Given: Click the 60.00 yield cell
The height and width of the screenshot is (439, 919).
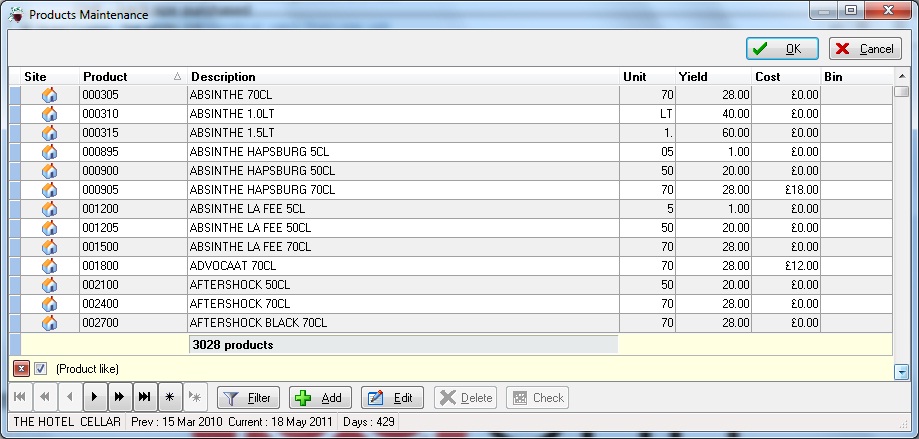Looking at the screenshot, I should (x=713, y=133).
